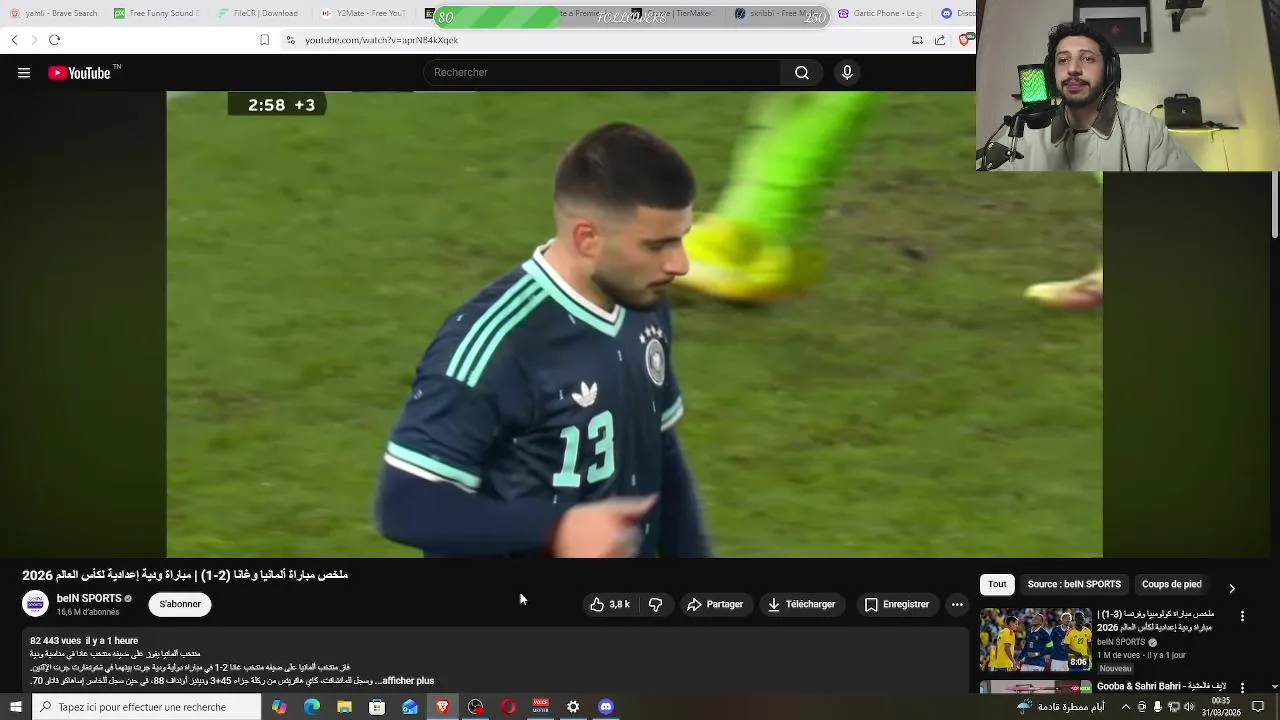The height and width of the screenshot is (720, 1280).
Task: Open the Opera taskbar icon
Action: pyautogui.click(x=508, y=707)
